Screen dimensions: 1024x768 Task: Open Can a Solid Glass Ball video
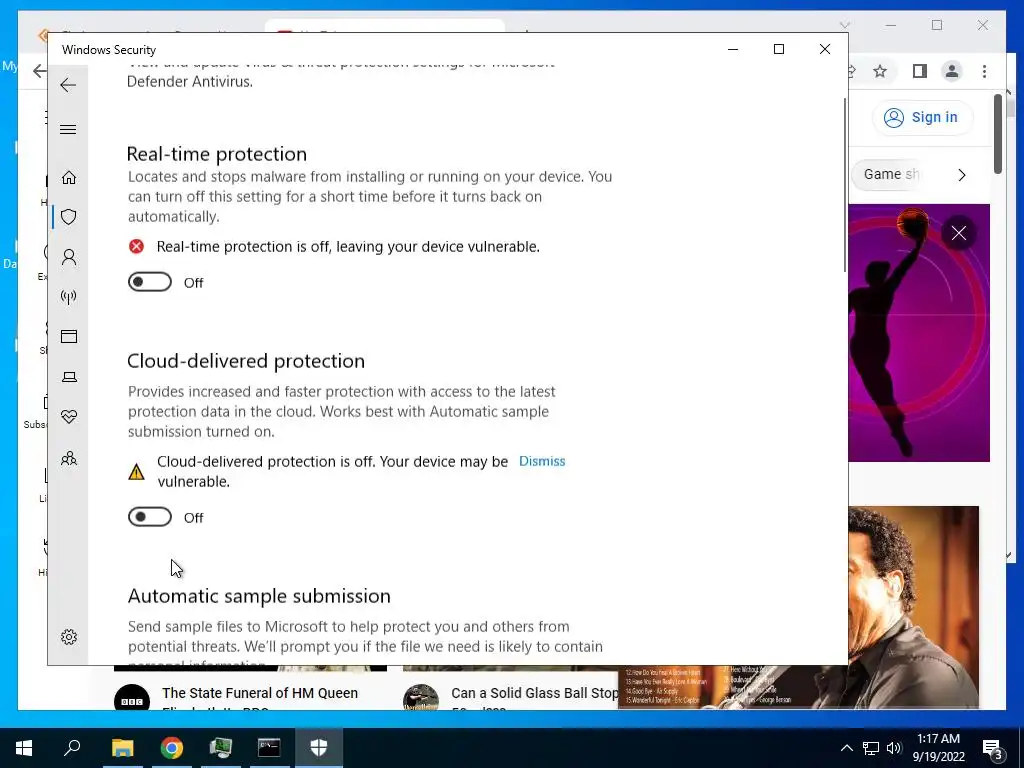tap(534, 694)
